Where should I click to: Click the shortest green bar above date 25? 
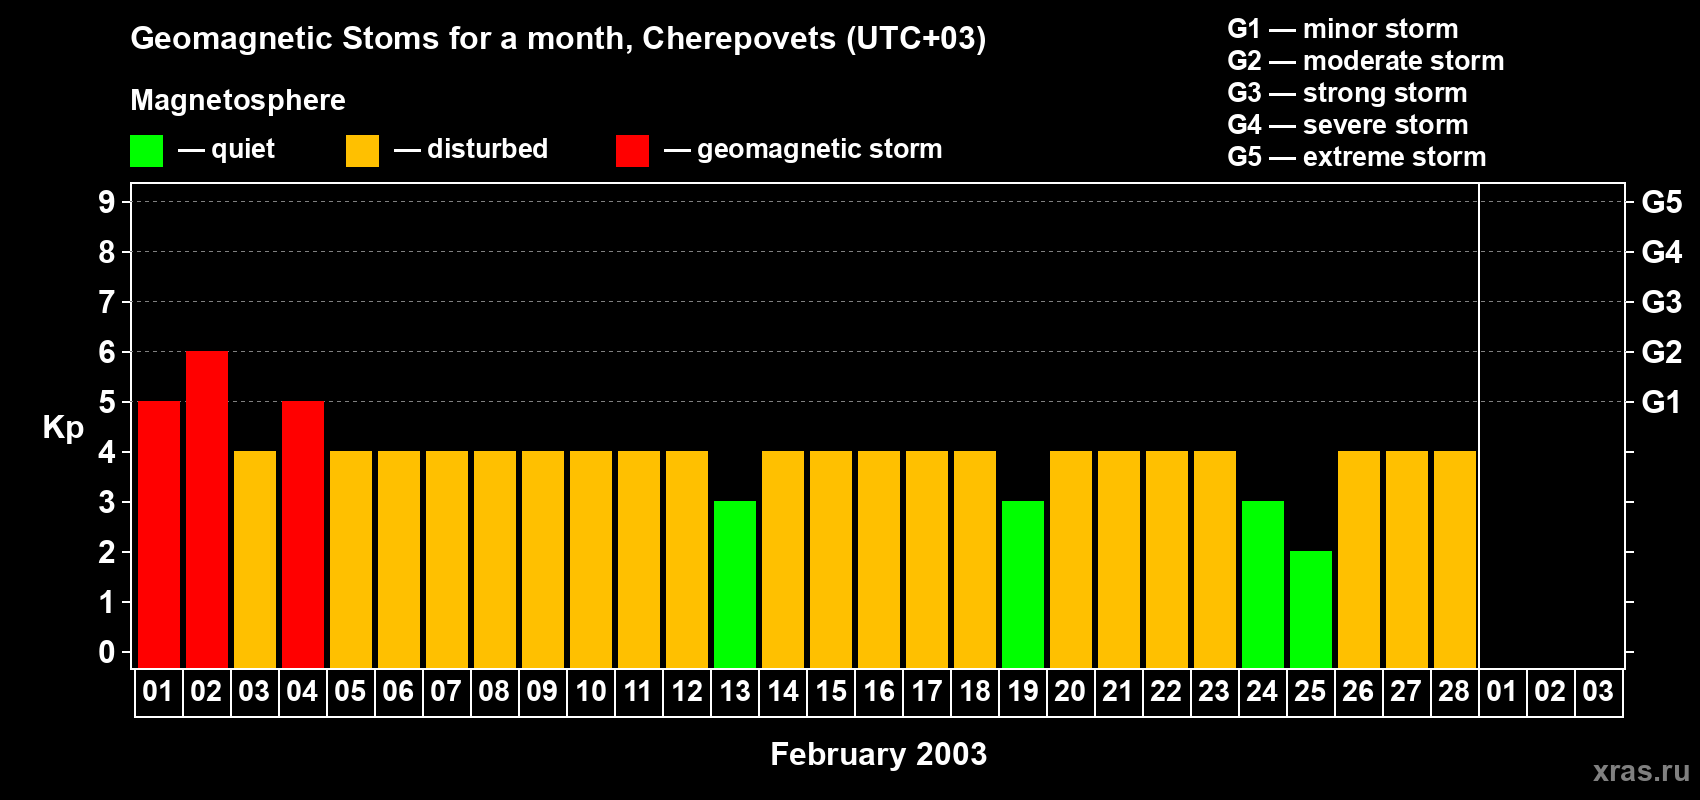tap(1311, 610)
